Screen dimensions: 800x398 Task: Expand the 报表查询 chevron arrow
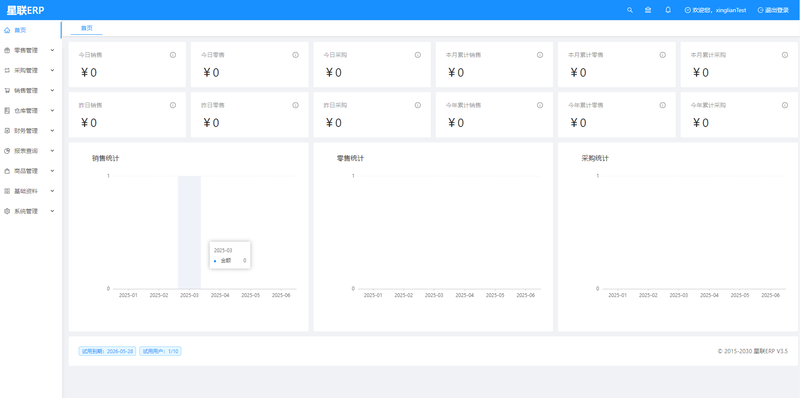(53, 151)
